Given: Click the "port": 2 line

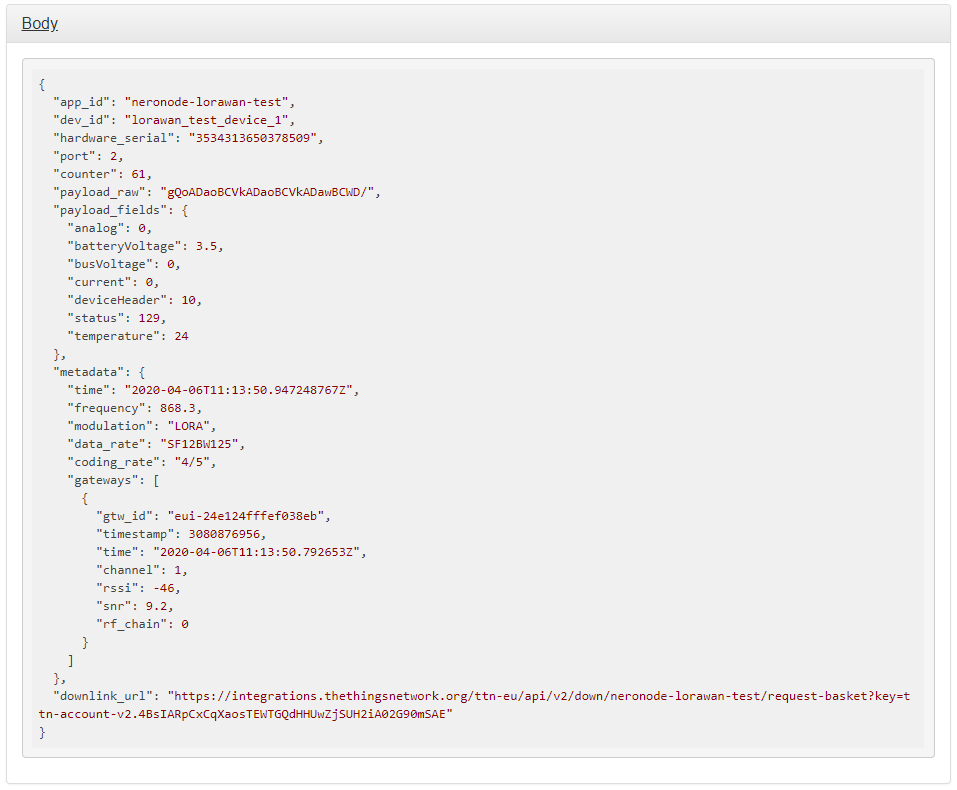Looking at the screenshot, I should (88, 156).
